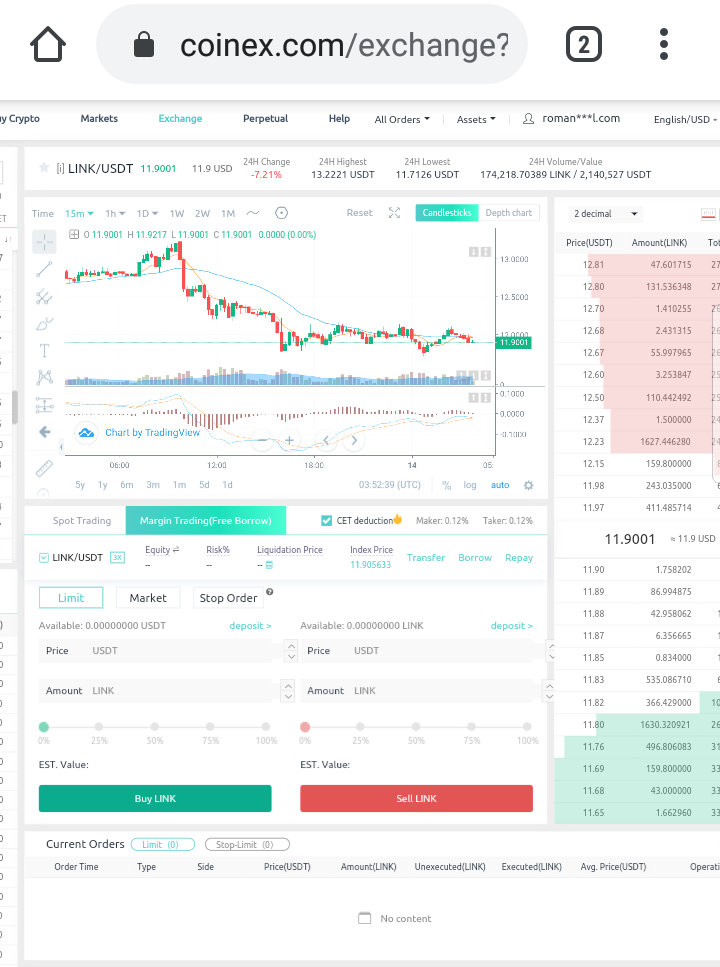
Task: Select the ruler measure tool
Action: pyautogui.click(x=44, y=469)
